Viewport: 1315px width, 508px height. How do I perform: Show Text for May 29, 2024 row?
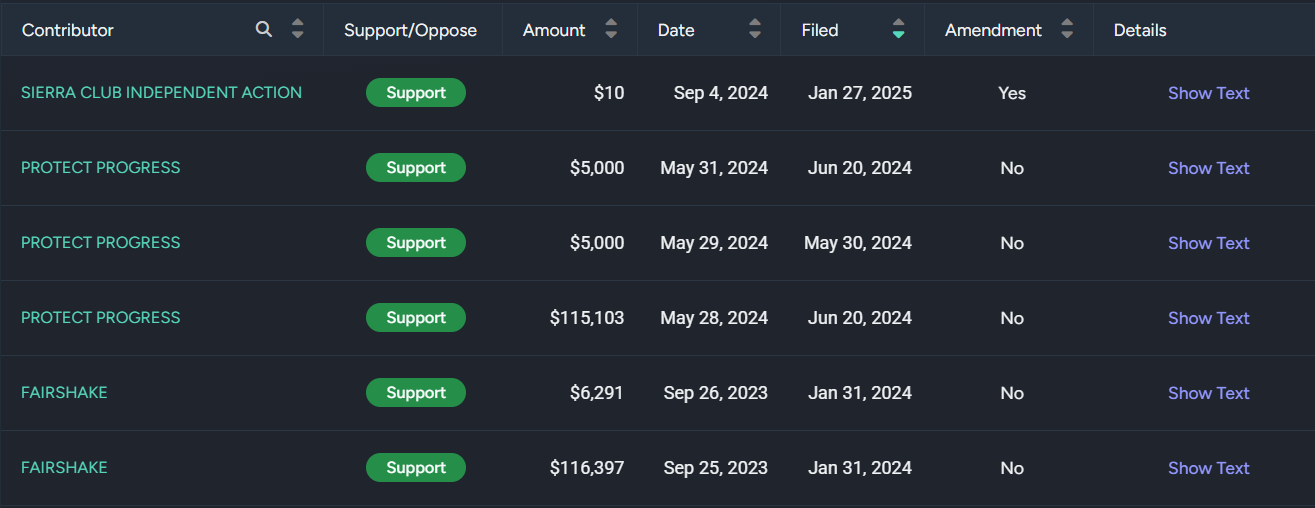click(x=1208, y=243)
